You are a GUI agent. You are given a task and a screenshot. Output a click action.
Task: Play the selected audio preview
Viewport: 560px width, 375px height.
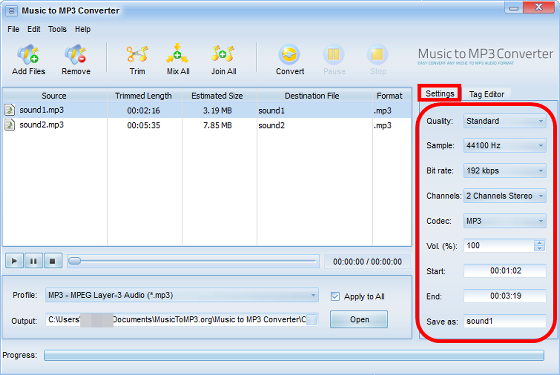point(14,261)
